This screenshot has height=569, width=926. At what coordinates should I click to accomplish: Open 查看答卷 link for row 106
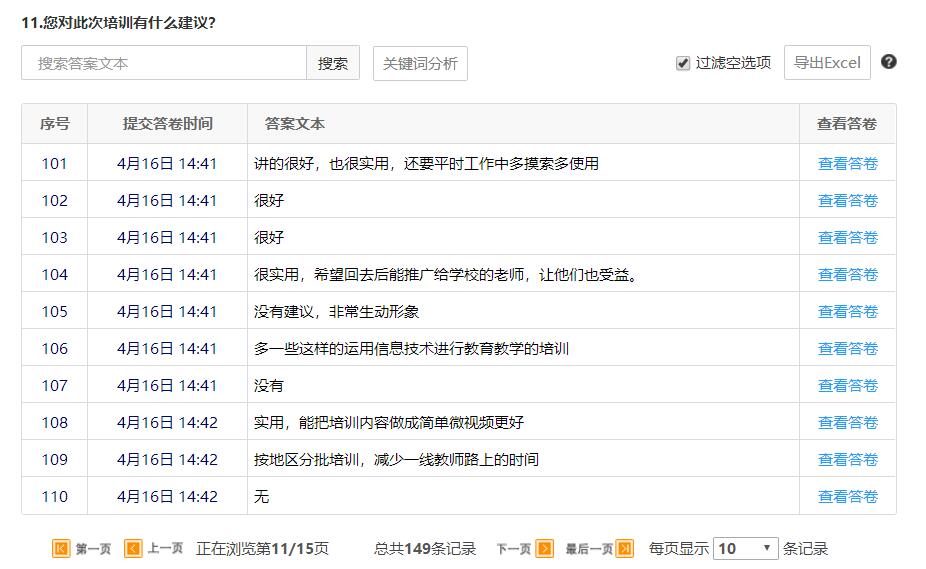pyautogui.click(x=847, y=349)
